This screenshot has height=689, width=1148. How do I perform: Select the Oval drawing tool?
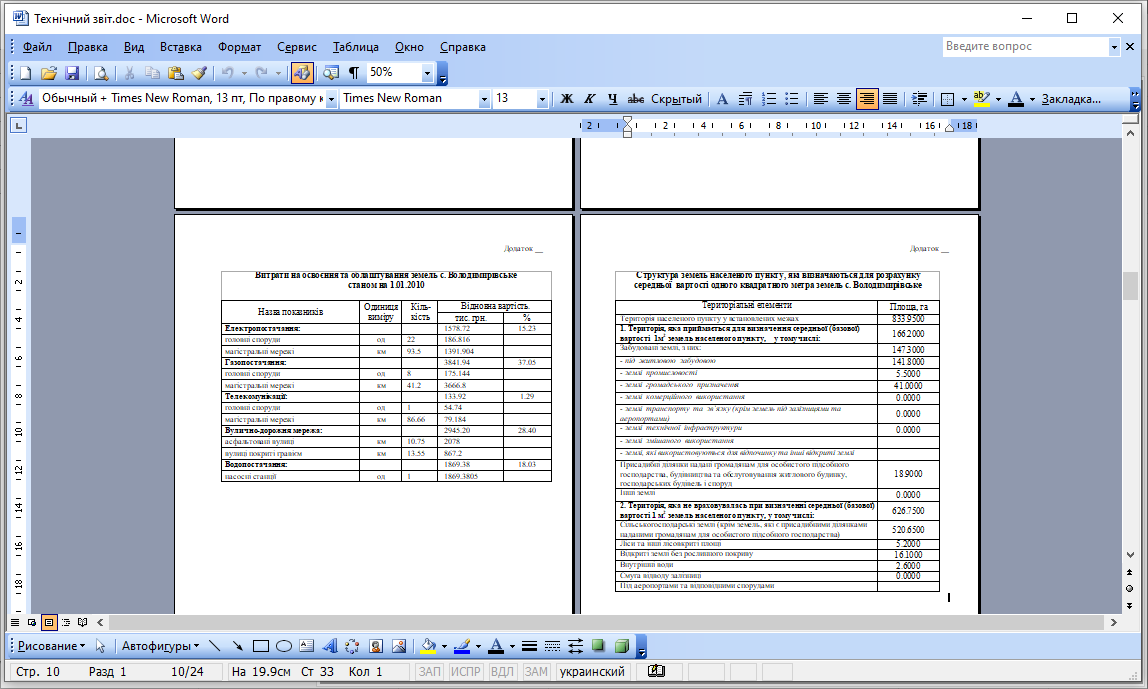(284, 646)
